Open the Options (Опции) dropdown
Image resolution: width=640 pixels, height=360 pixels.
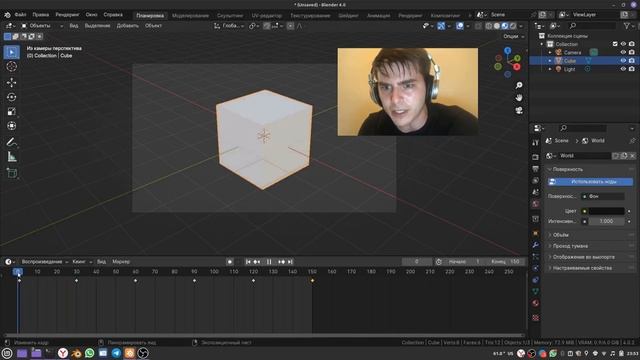[x=513, y=36]
